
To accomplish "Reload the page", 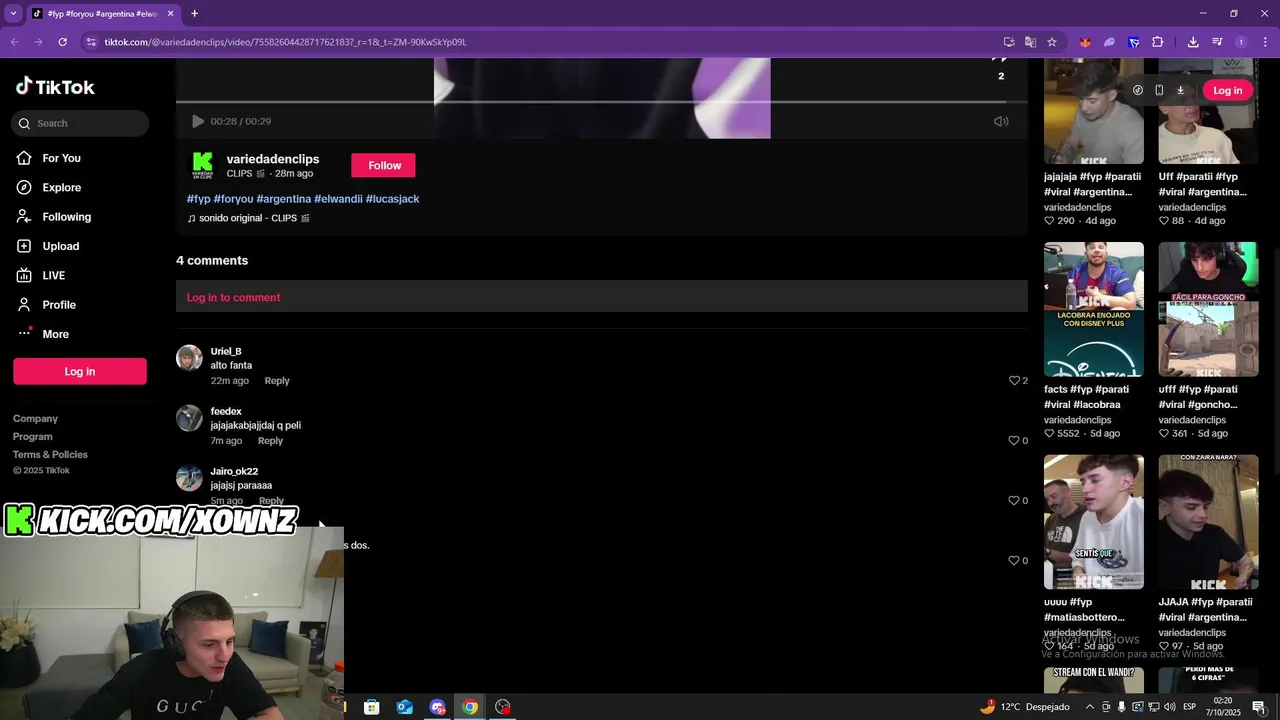I will coord(62,42).
